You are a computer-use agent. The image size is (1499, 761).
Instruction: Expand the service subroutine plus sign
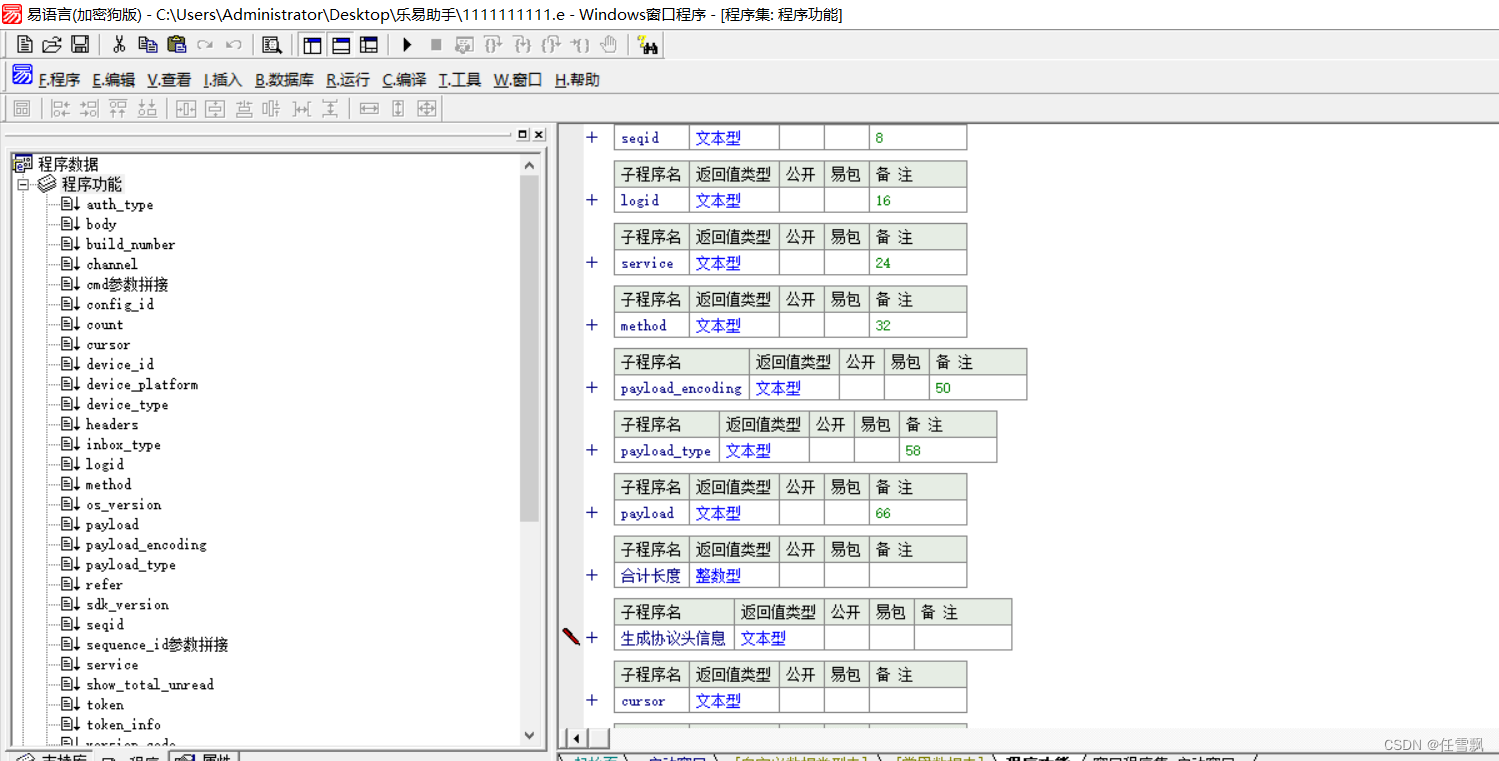coord(592,263)
